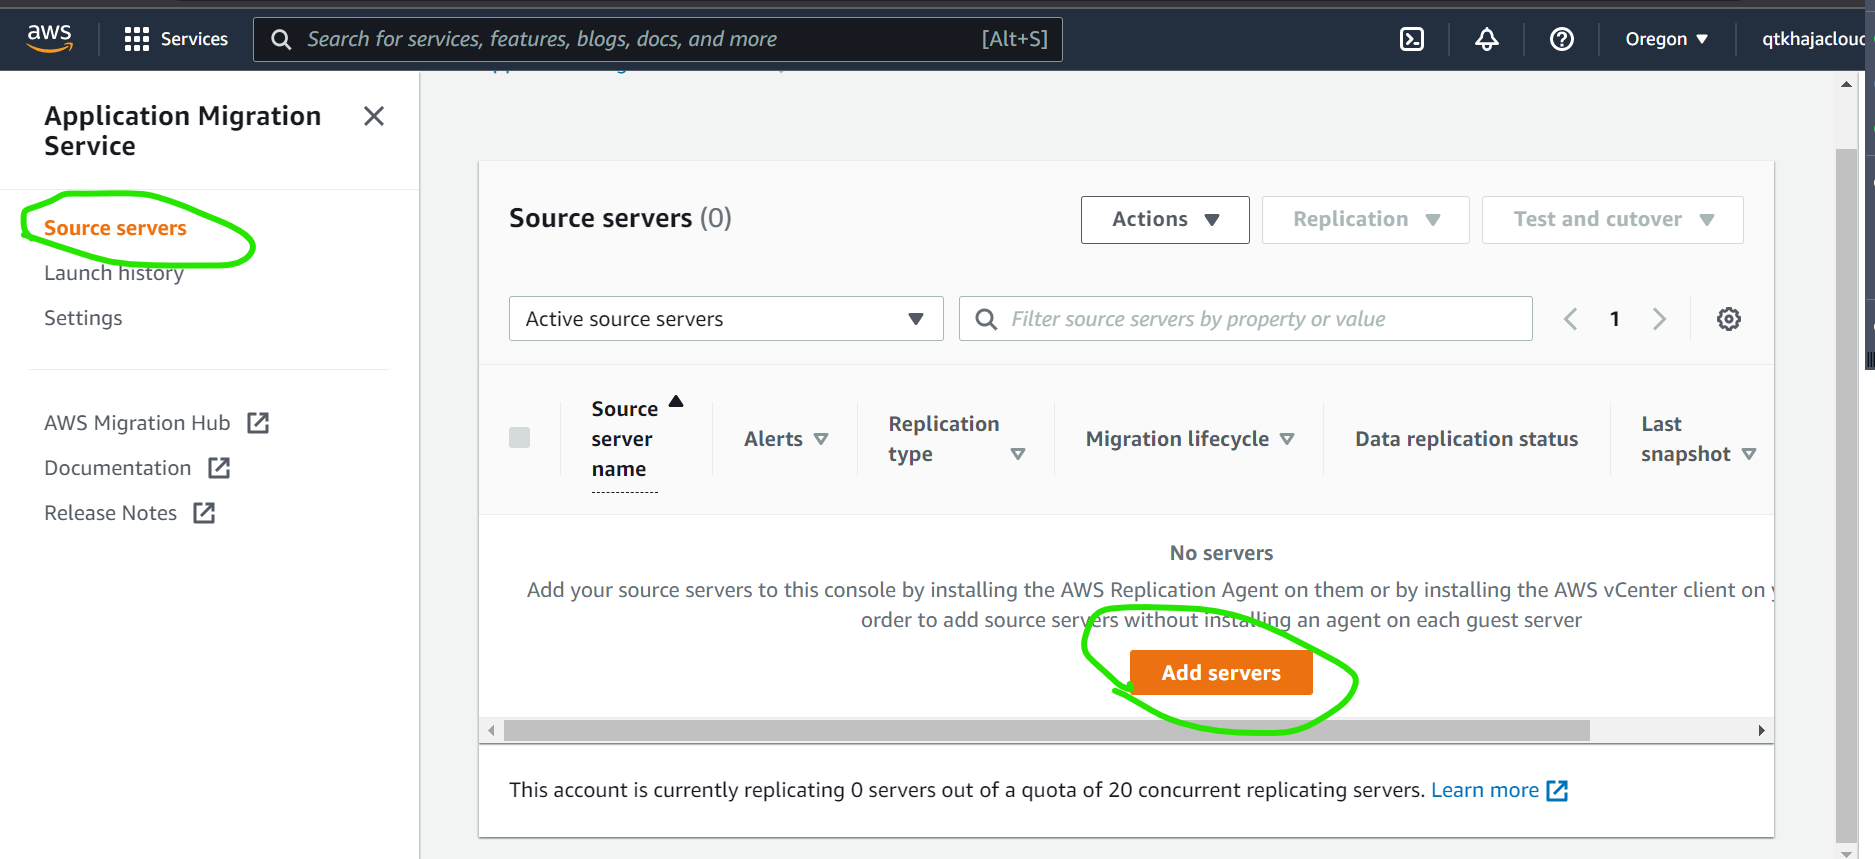The image size is (1875, 859).
Task: Open table preferences gear icon
Action: pyautogui.click(x=1728, y=319)
